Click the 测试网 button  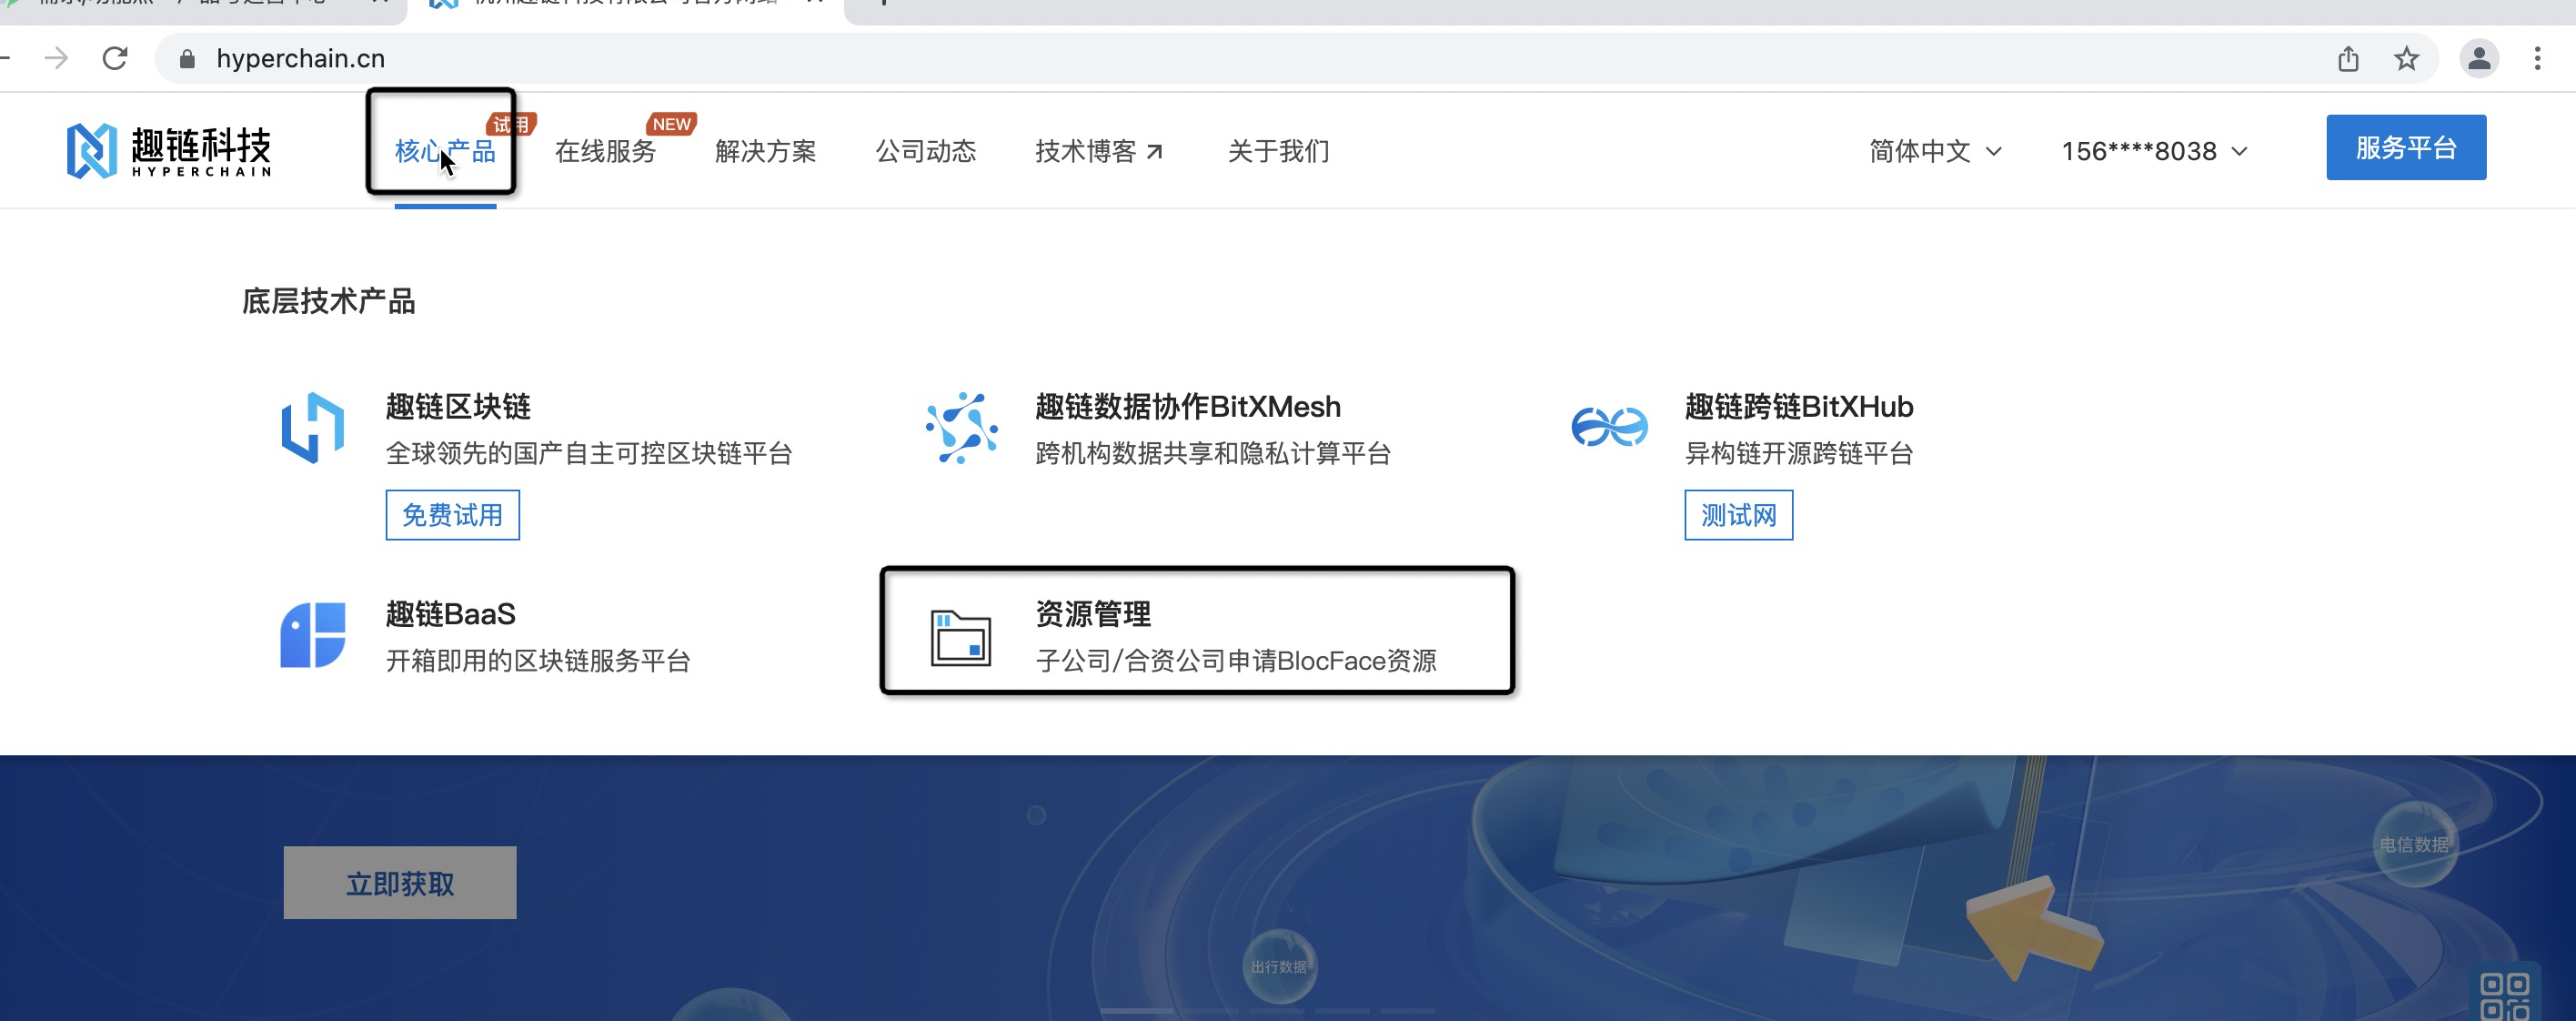coord(1739,515)
